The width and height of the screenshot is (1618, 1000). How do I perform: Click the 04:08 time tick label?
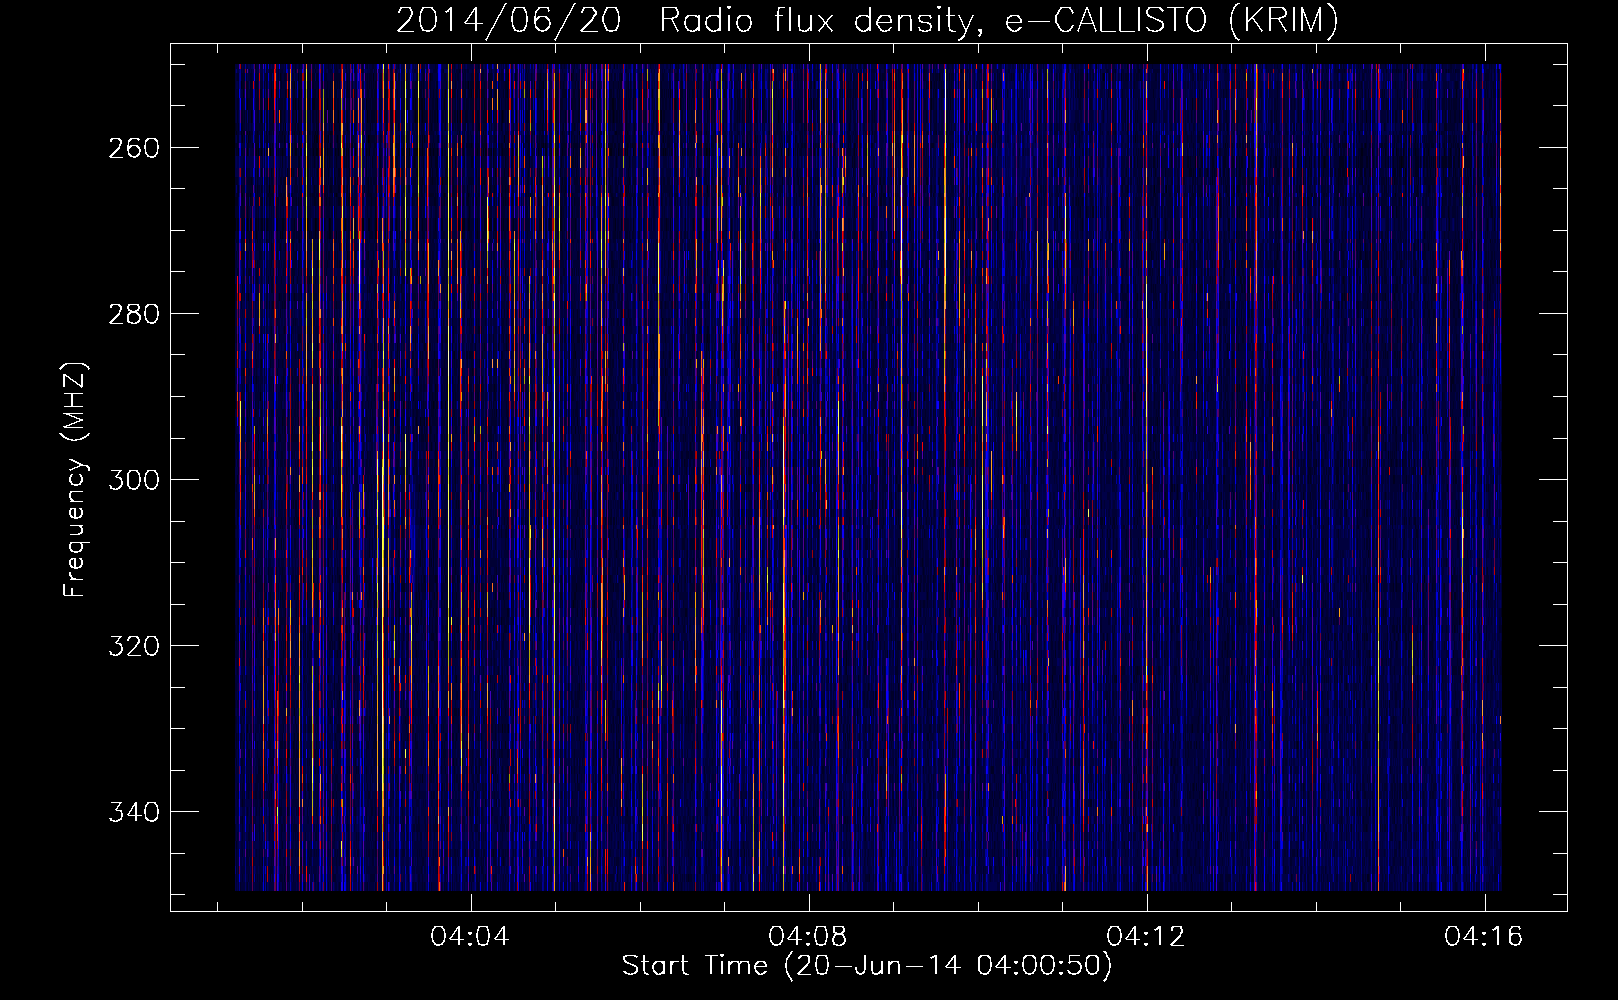[807, 936]
